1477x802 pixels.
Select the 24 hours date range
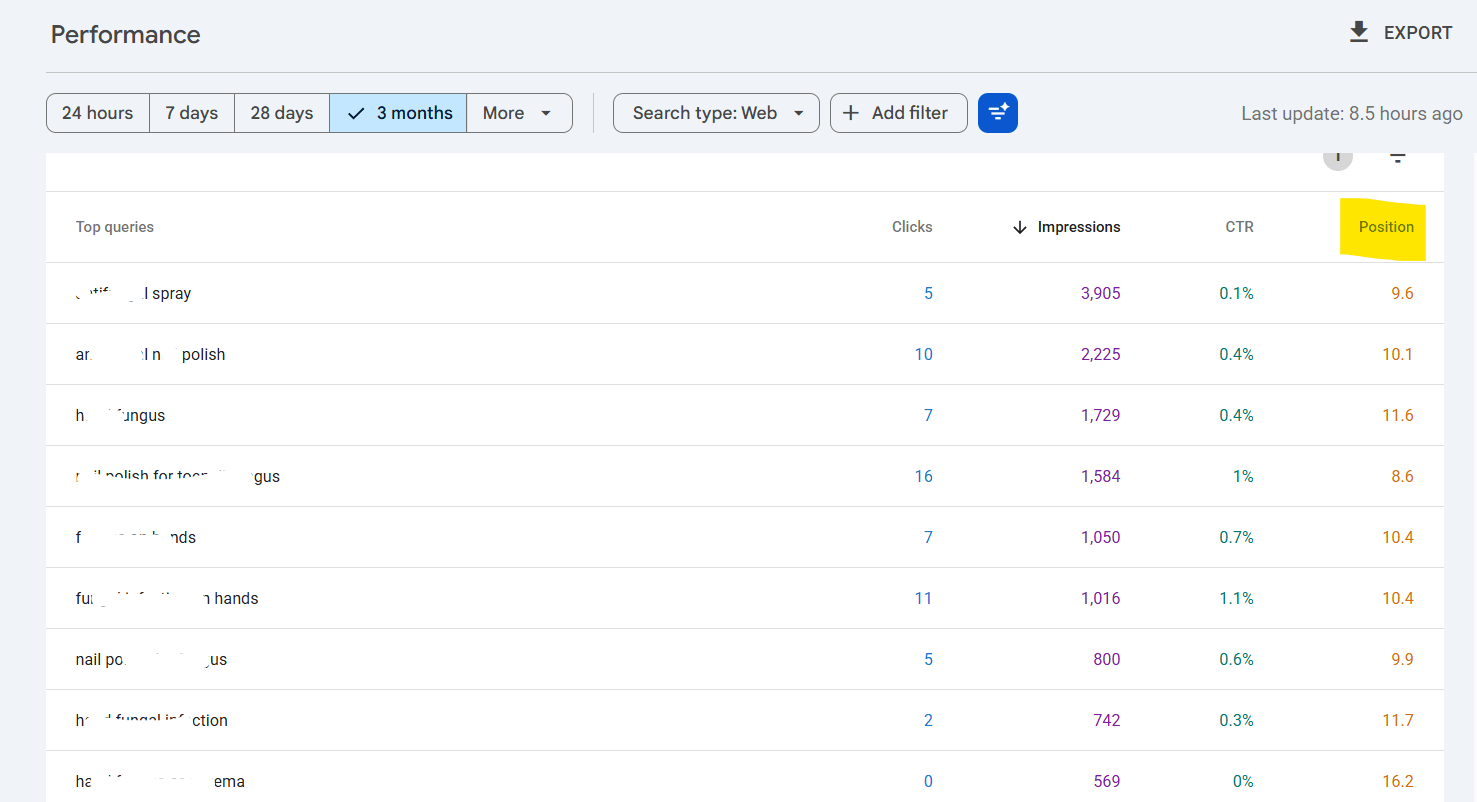pyautogui.click(x=98, y=113)
